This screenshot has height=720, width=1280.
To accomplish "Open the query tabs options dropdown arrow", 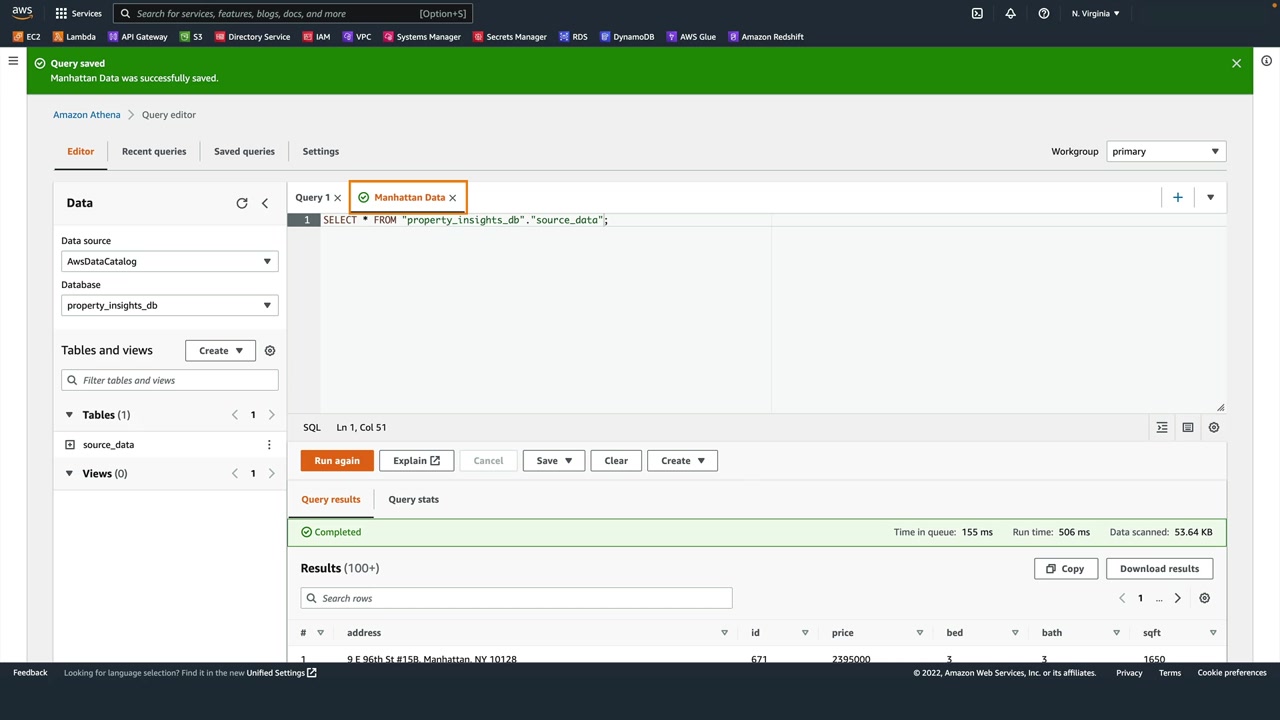I will coord(1210,198).
